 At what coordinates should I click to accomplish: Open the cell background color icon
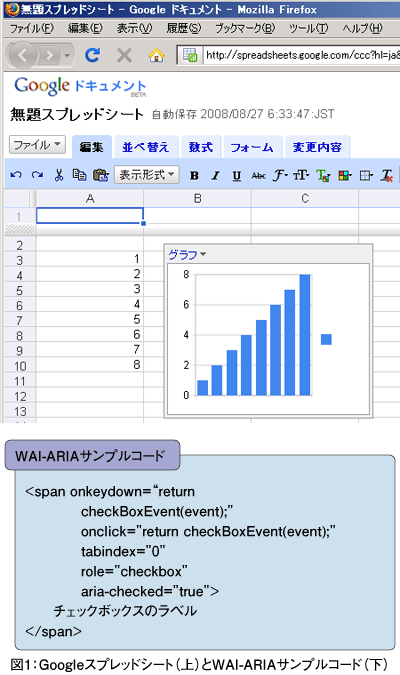click(344, 176)
